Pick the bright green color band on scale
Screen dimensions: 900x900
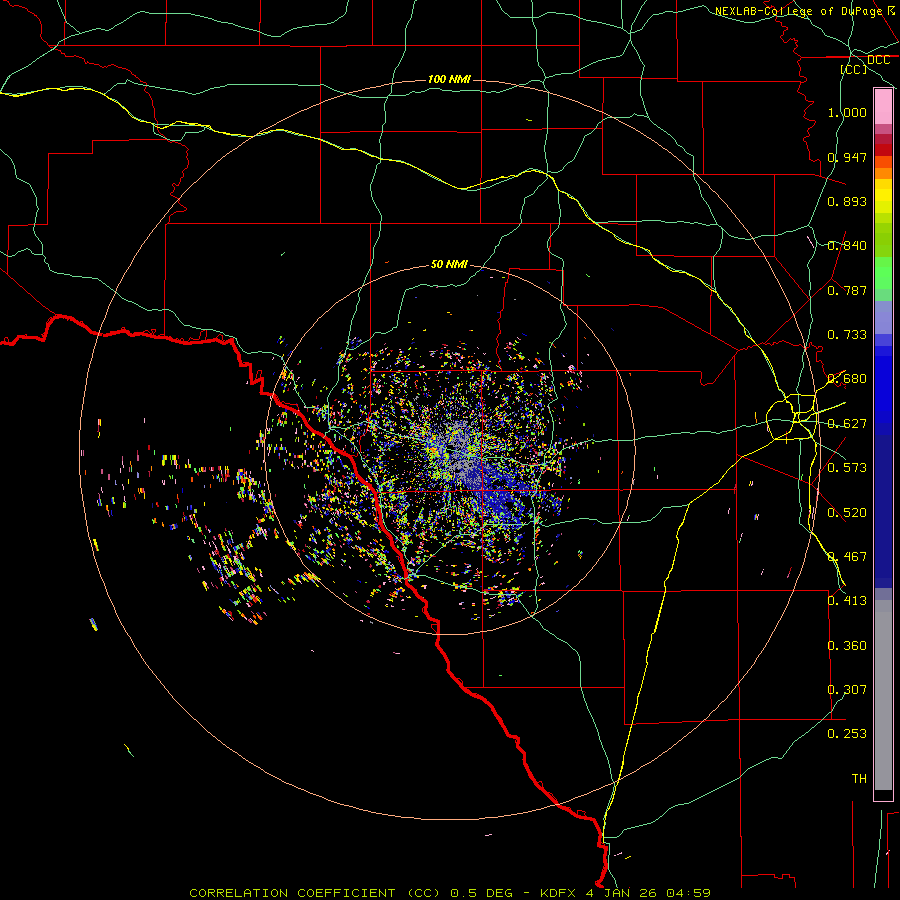coord(883,273)
